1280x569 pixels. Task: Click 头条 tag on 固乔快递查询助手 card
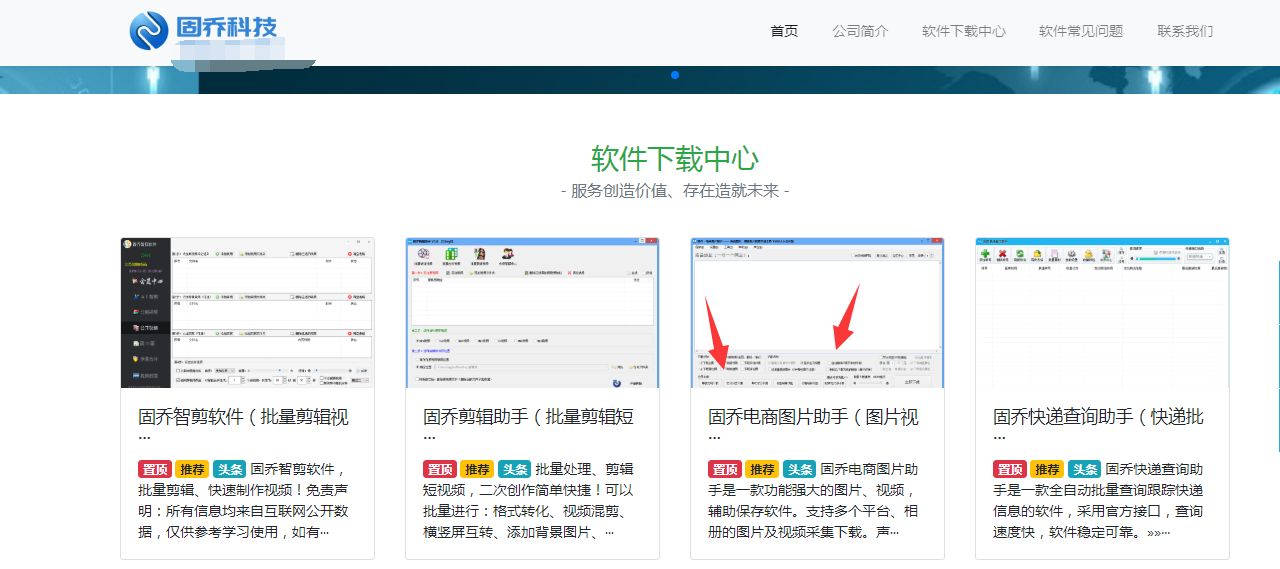(1084, 469)
